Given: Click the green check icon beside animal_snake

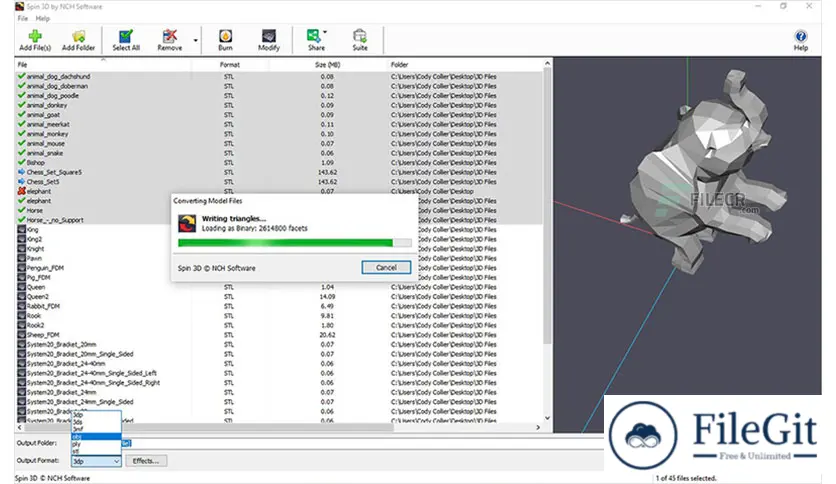Looking at the screenshot, I should pyautogui.click(x=21, y=153).
